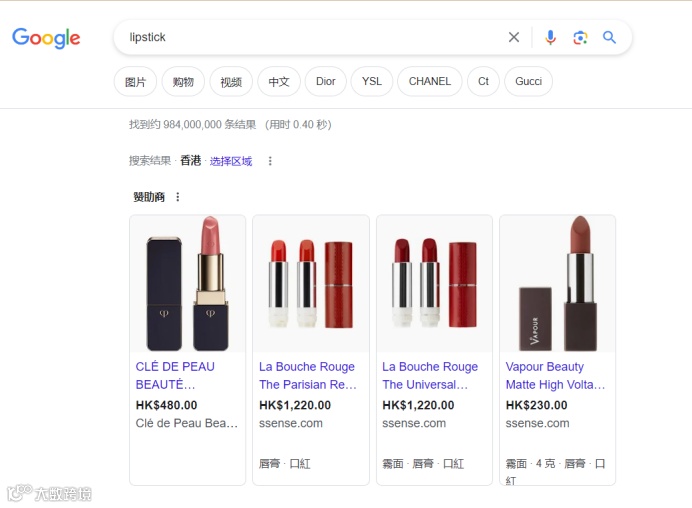Viewport: 692px width, 508px height.
Task: Select the Gucci filter chip
Action: coord(528,81)
